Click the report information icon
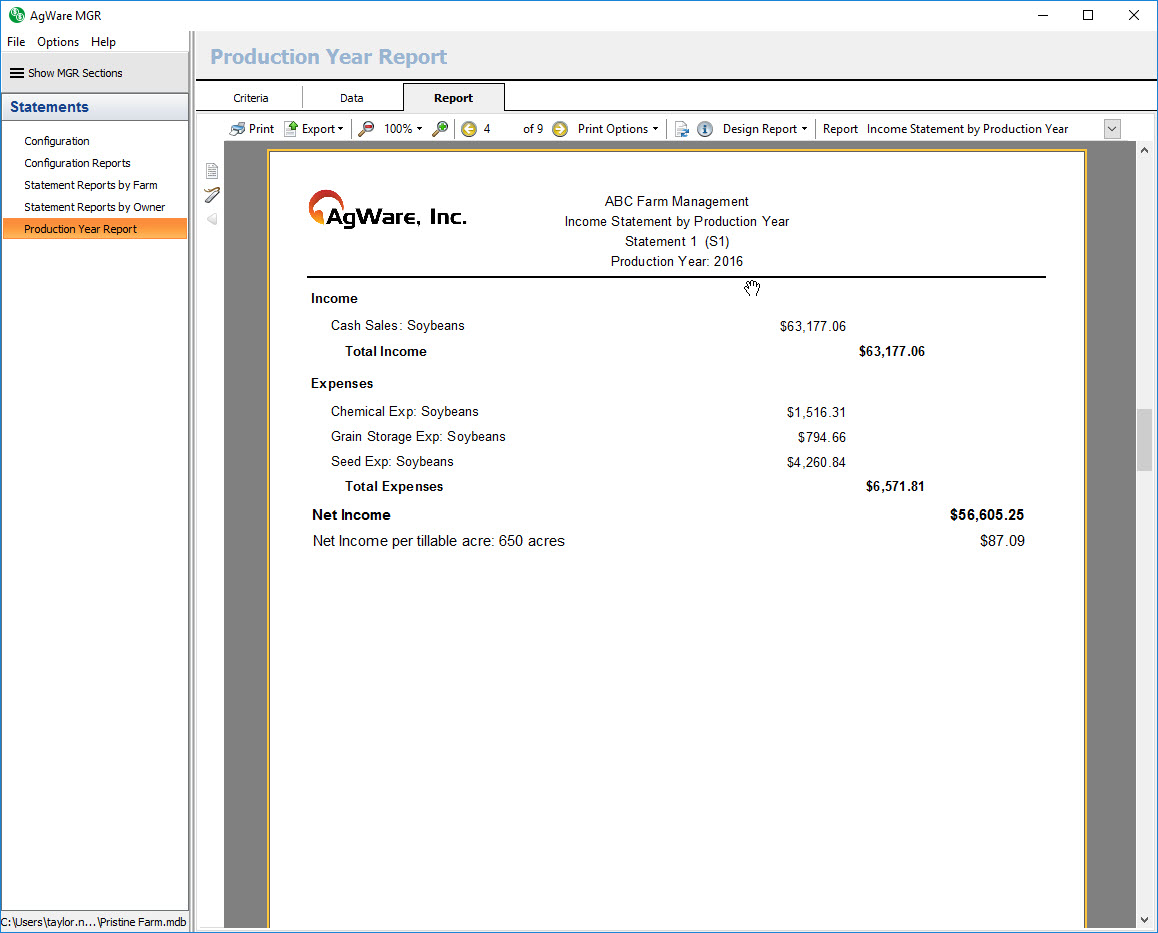This screenshot has width=1158, height=933. (705, 129)
